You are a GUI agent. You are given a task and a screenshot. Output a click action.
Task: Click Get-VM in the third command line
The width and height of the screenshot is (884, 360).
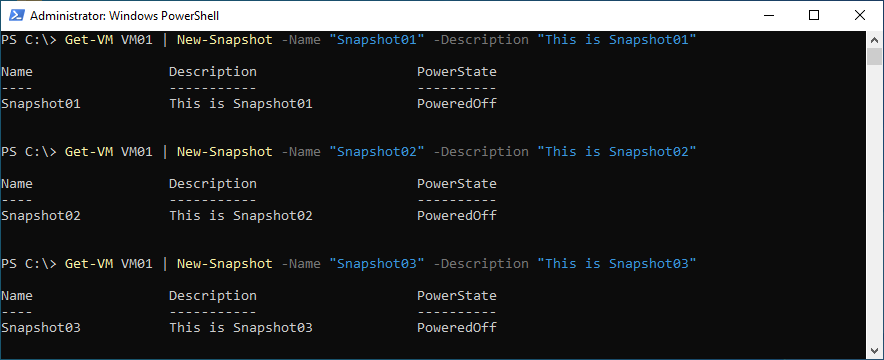click(x=89, y=264)
